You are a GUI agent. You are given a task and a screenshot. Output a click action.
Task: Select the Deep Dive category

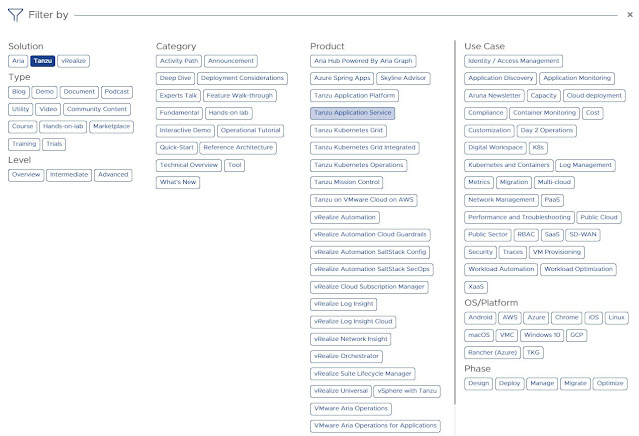[175, 78]
